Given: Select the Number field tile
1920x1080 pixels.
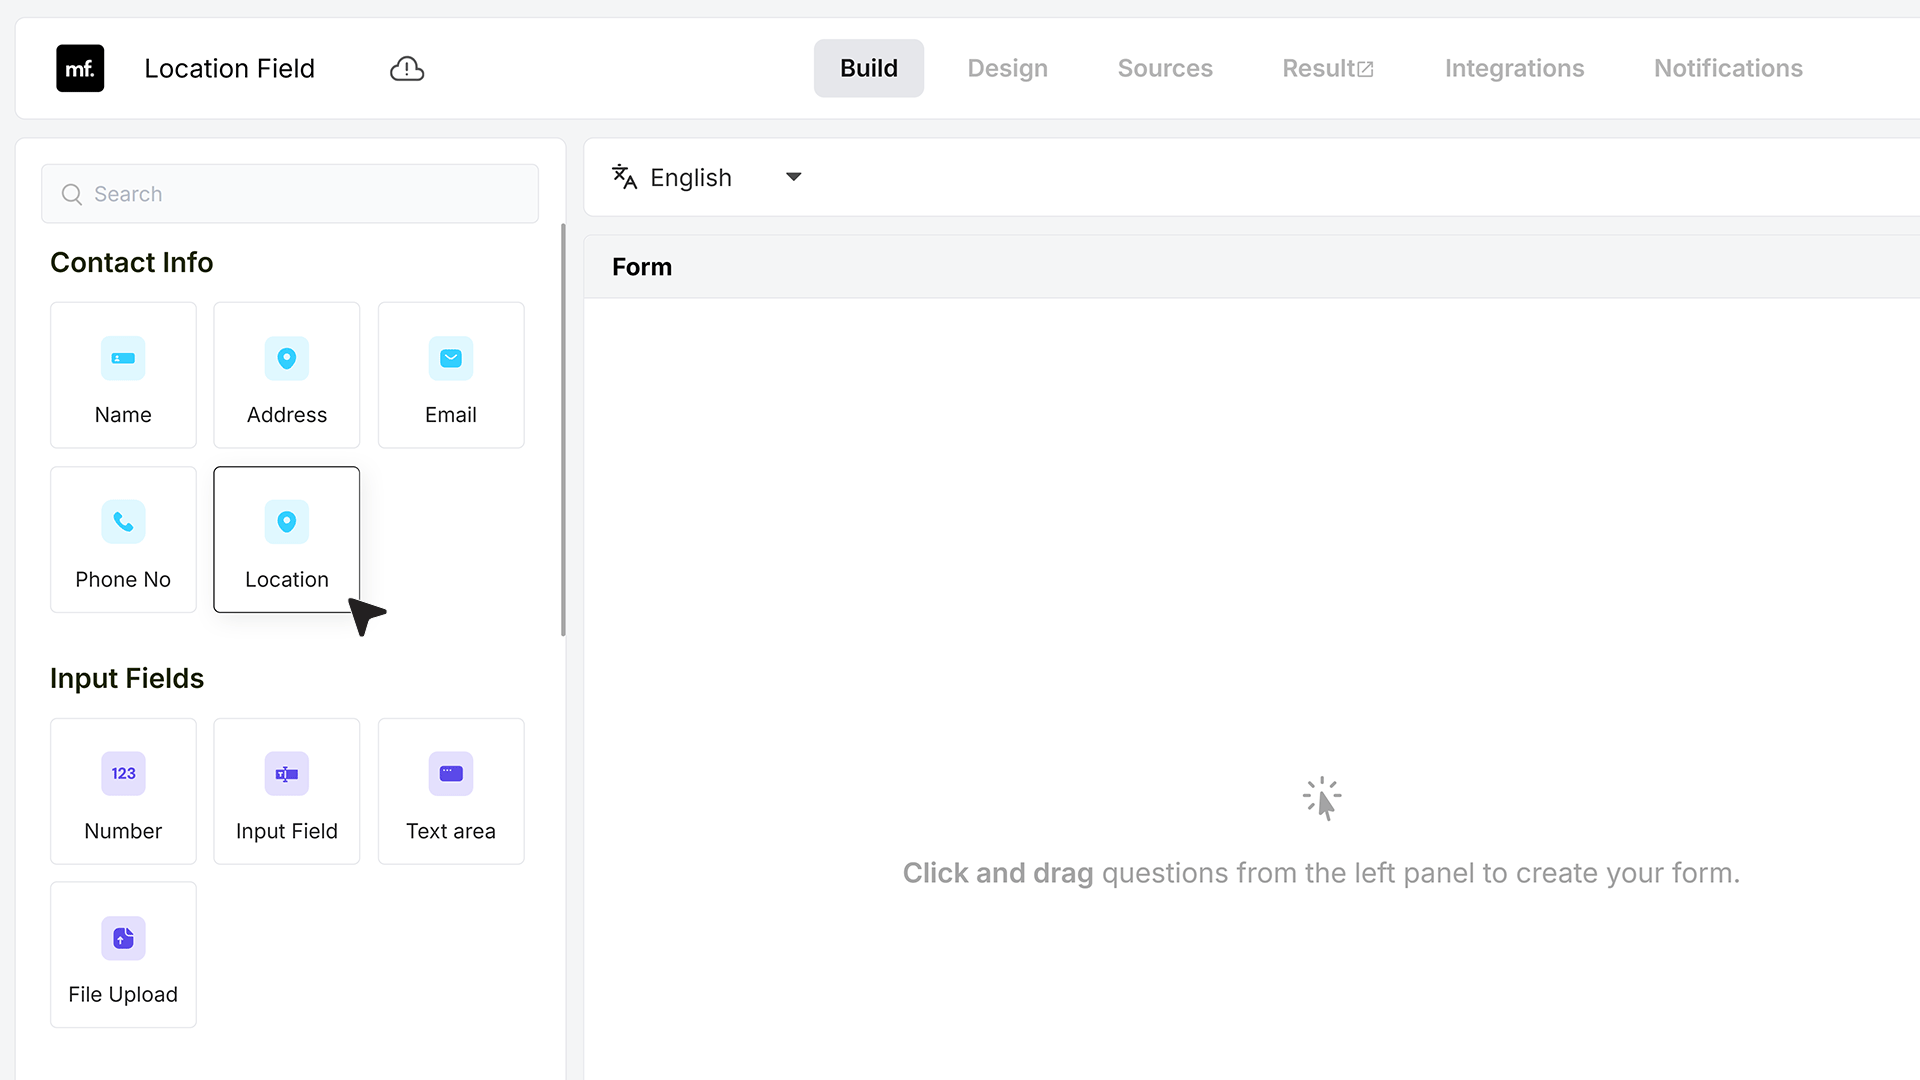Looking at the screenshot, I should [x=123, y=791].
